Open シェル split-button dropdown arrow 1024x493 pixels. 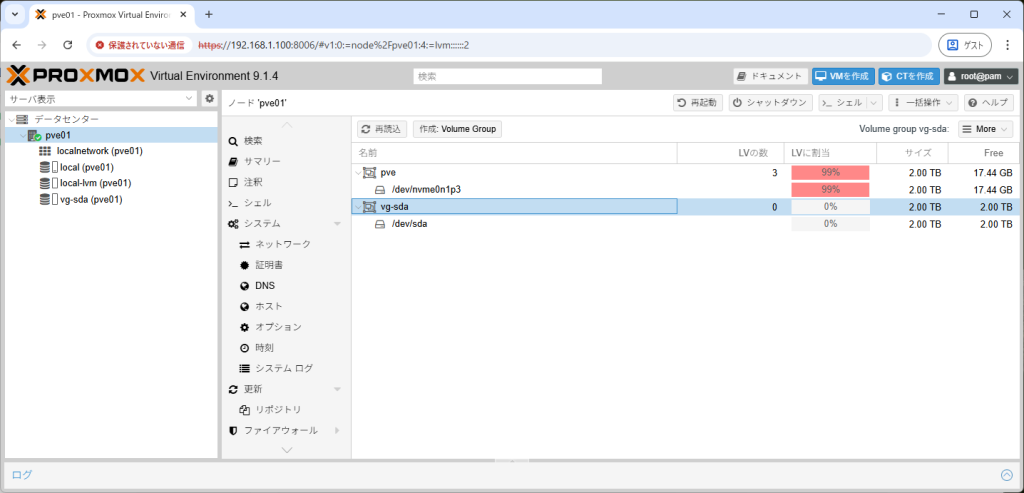click(875, 103)
